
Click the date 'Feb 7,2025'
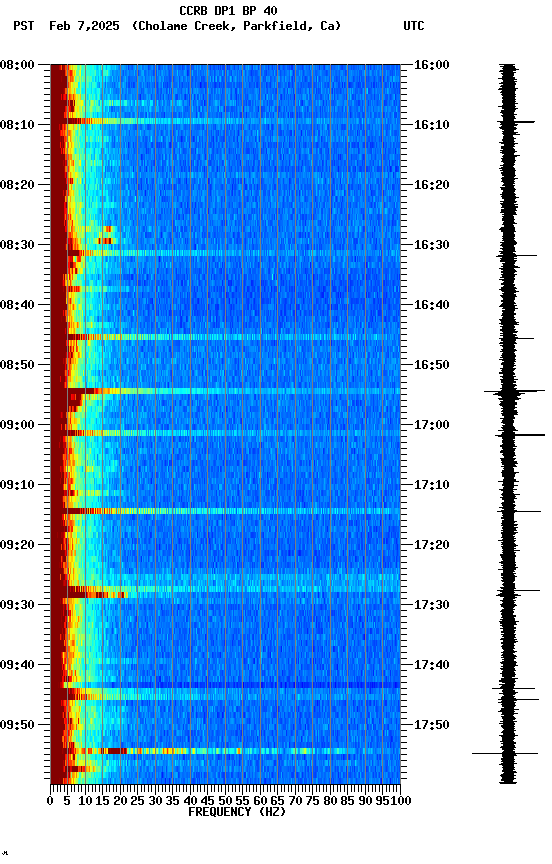click(84, 26)
